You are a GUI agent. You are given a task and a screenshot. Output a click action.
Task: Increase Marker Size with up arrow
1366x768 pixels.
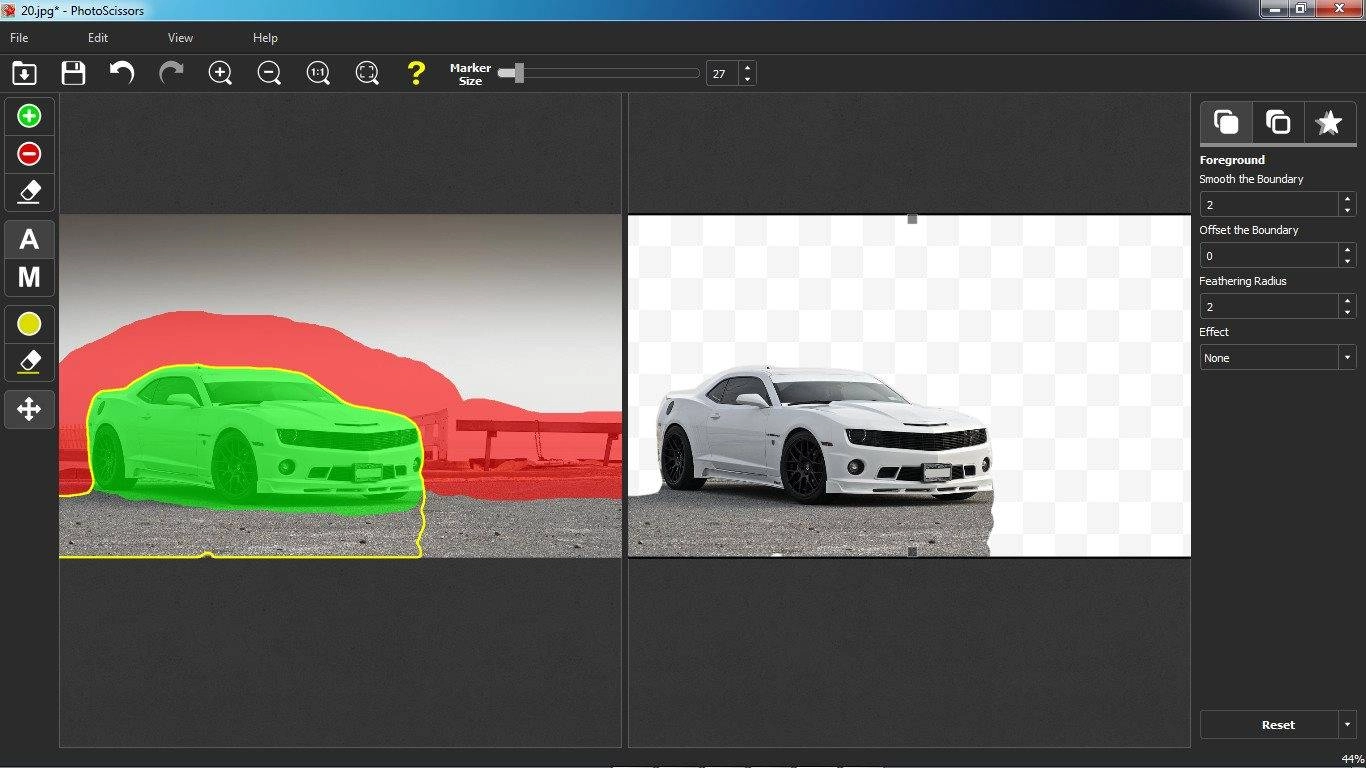tap(747, 67)
